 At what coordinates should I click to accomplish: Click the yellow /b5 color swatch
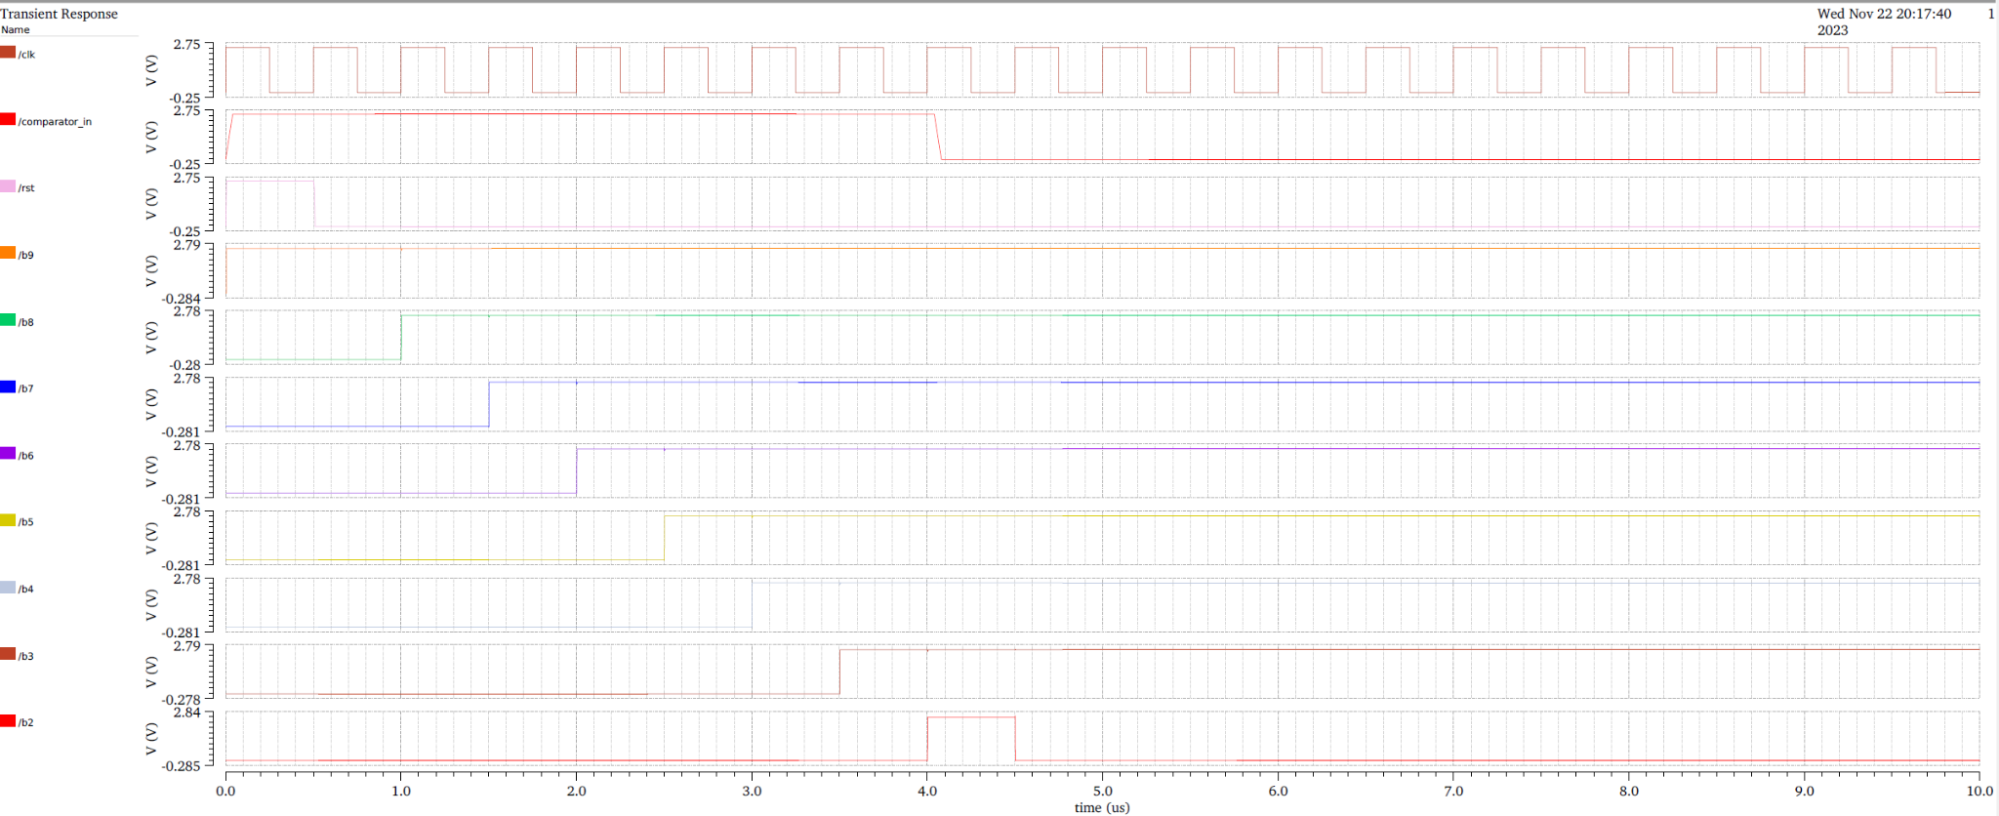click(8, 521)
